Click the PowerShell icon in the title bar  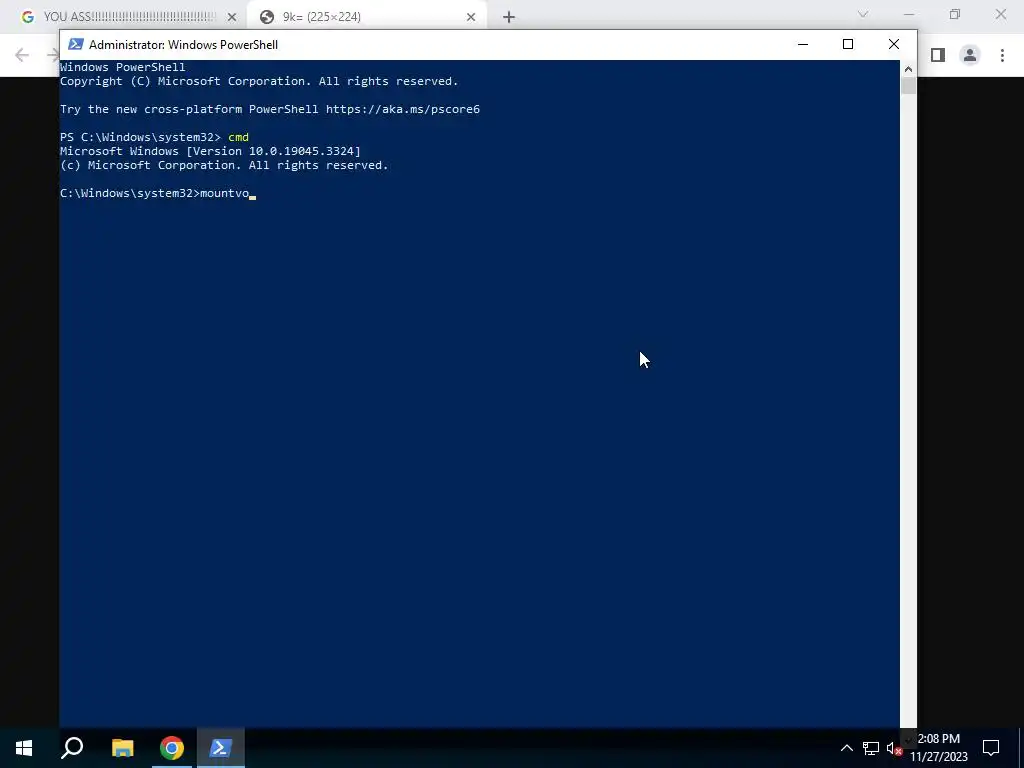(76, 44)
